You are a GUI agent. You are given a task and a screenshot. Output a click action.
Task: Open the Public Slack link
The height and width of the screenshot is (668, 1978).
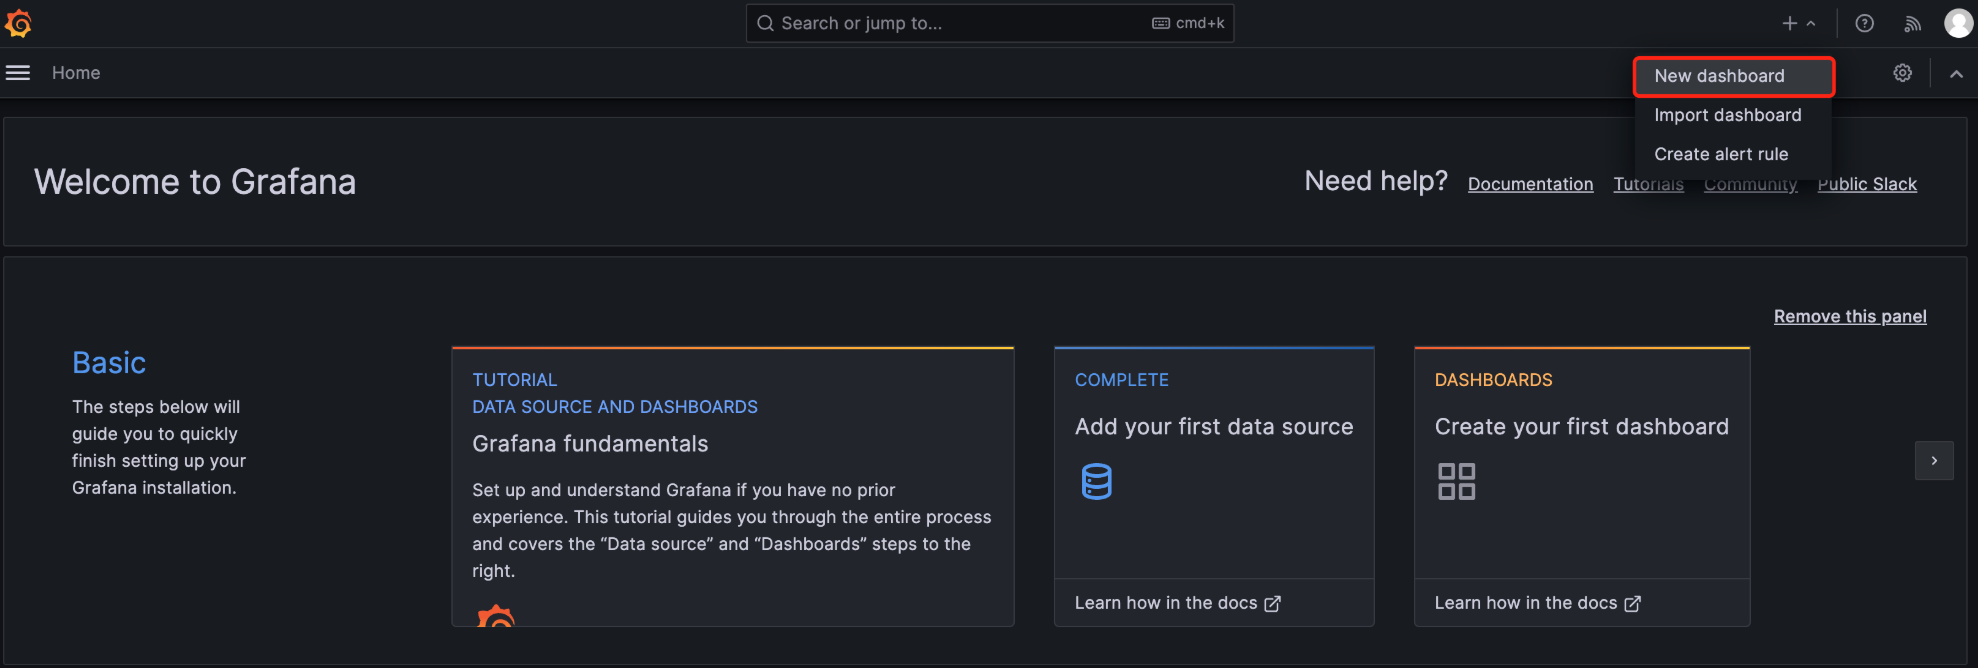[1866, 184]
